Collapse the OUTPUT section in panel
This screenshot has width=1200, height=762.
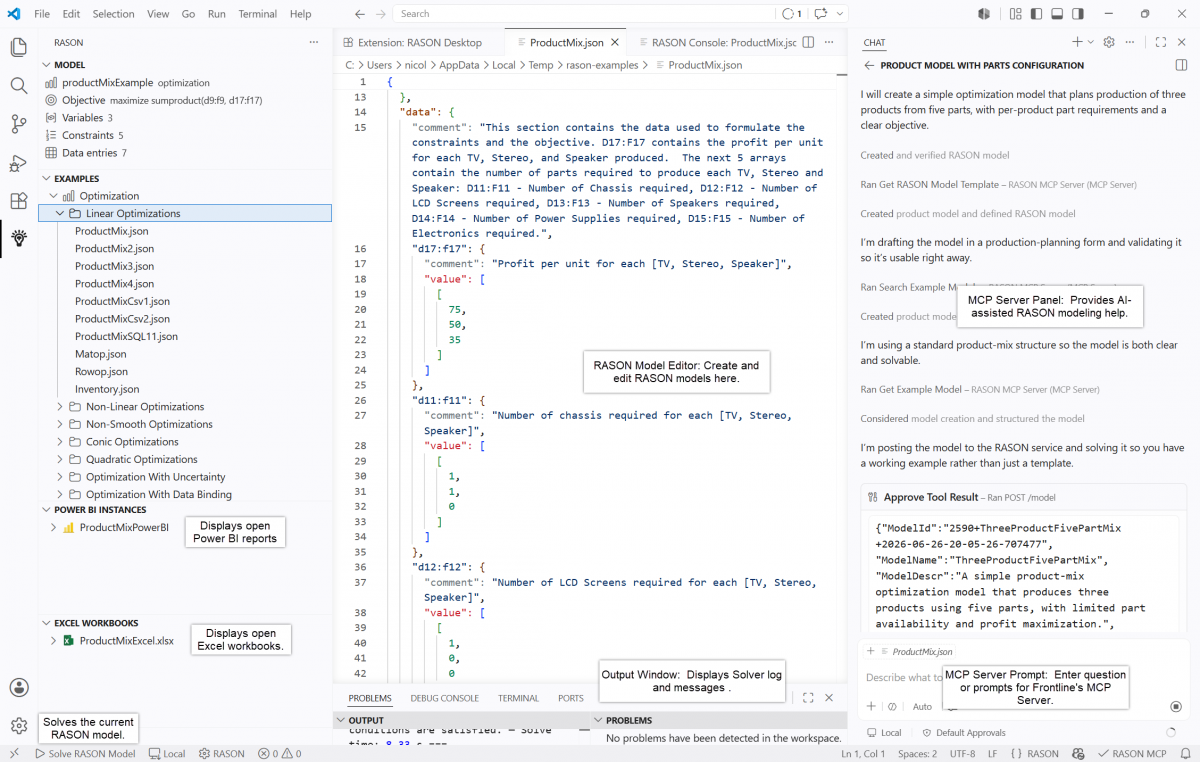coord(341,720)
